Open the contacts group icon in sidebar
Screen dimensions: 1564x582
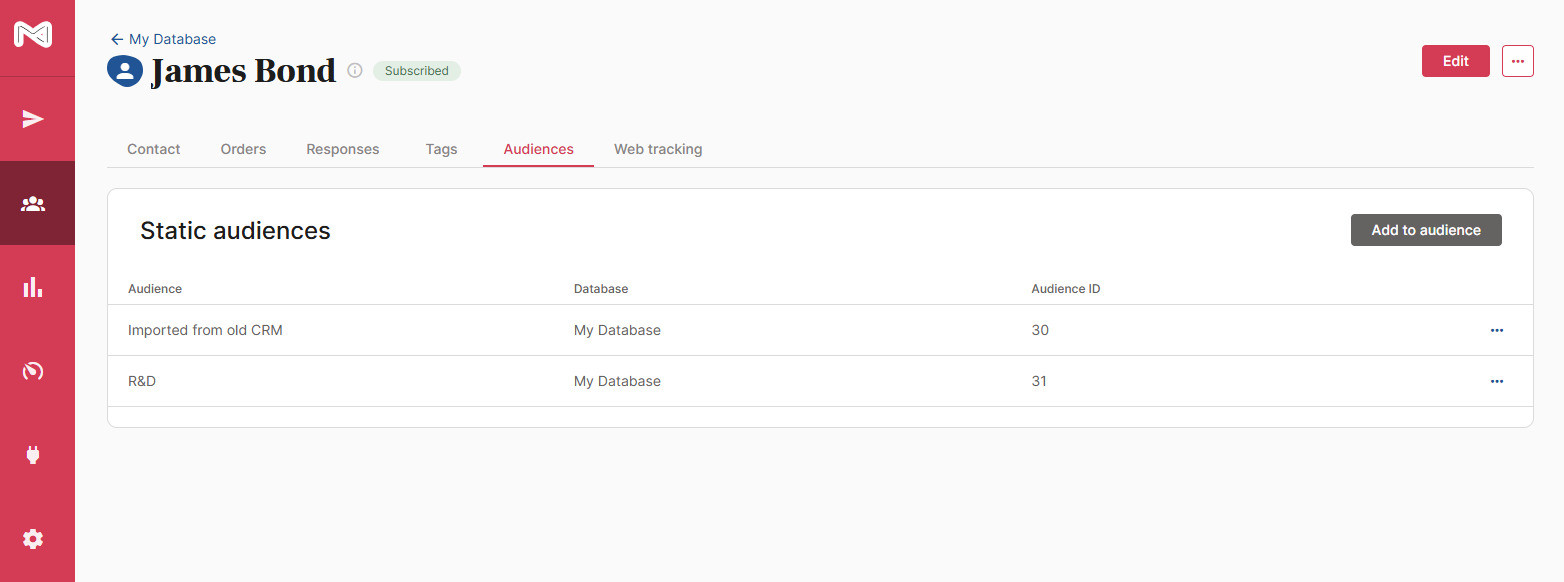[x=33, y=204]
